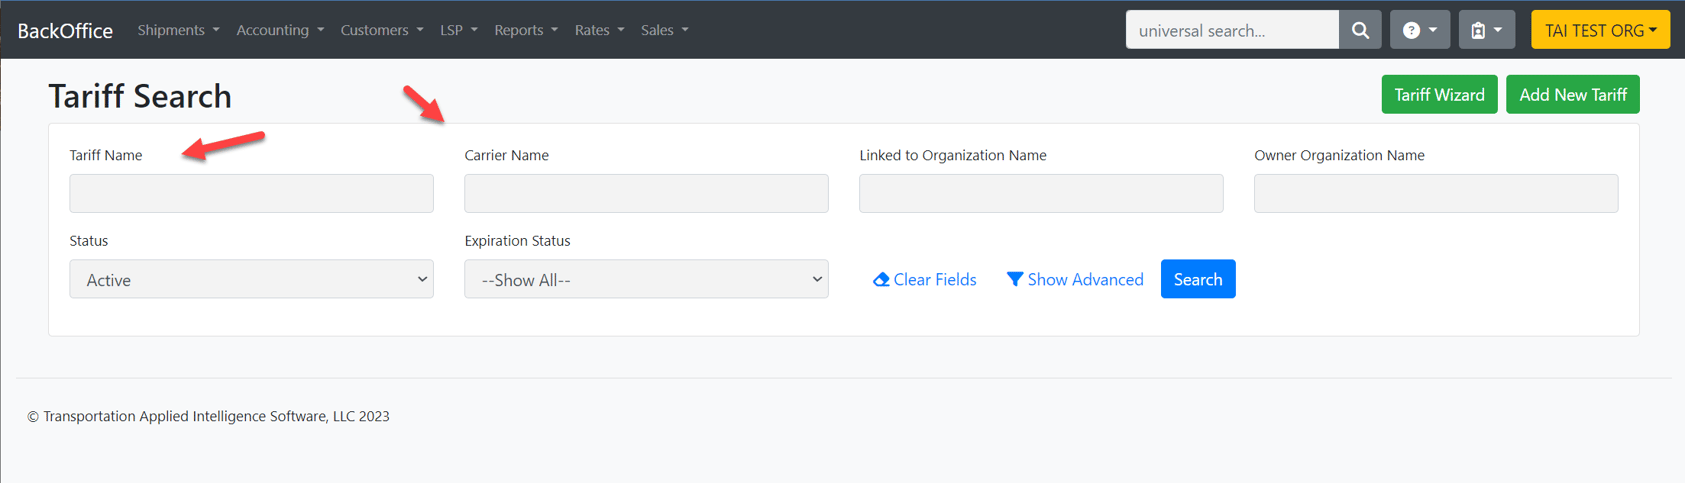The image size is (1685, 483).
Task: Open the Shipments menu
Action: click(x=178, y=30)
